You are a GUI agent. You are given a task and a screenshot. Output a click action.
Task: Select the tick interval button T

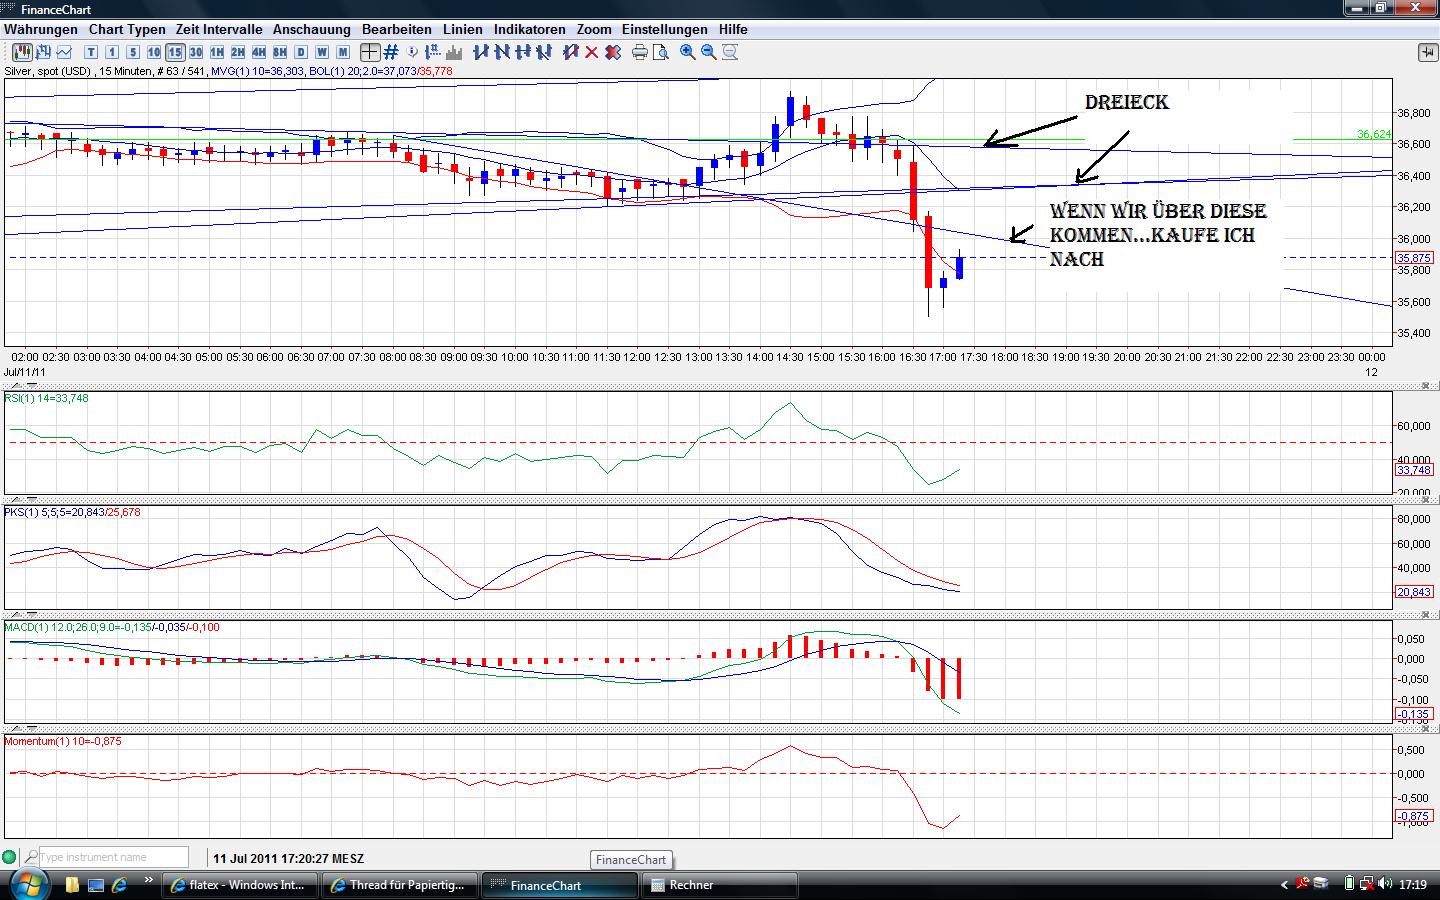coord(91,52)
